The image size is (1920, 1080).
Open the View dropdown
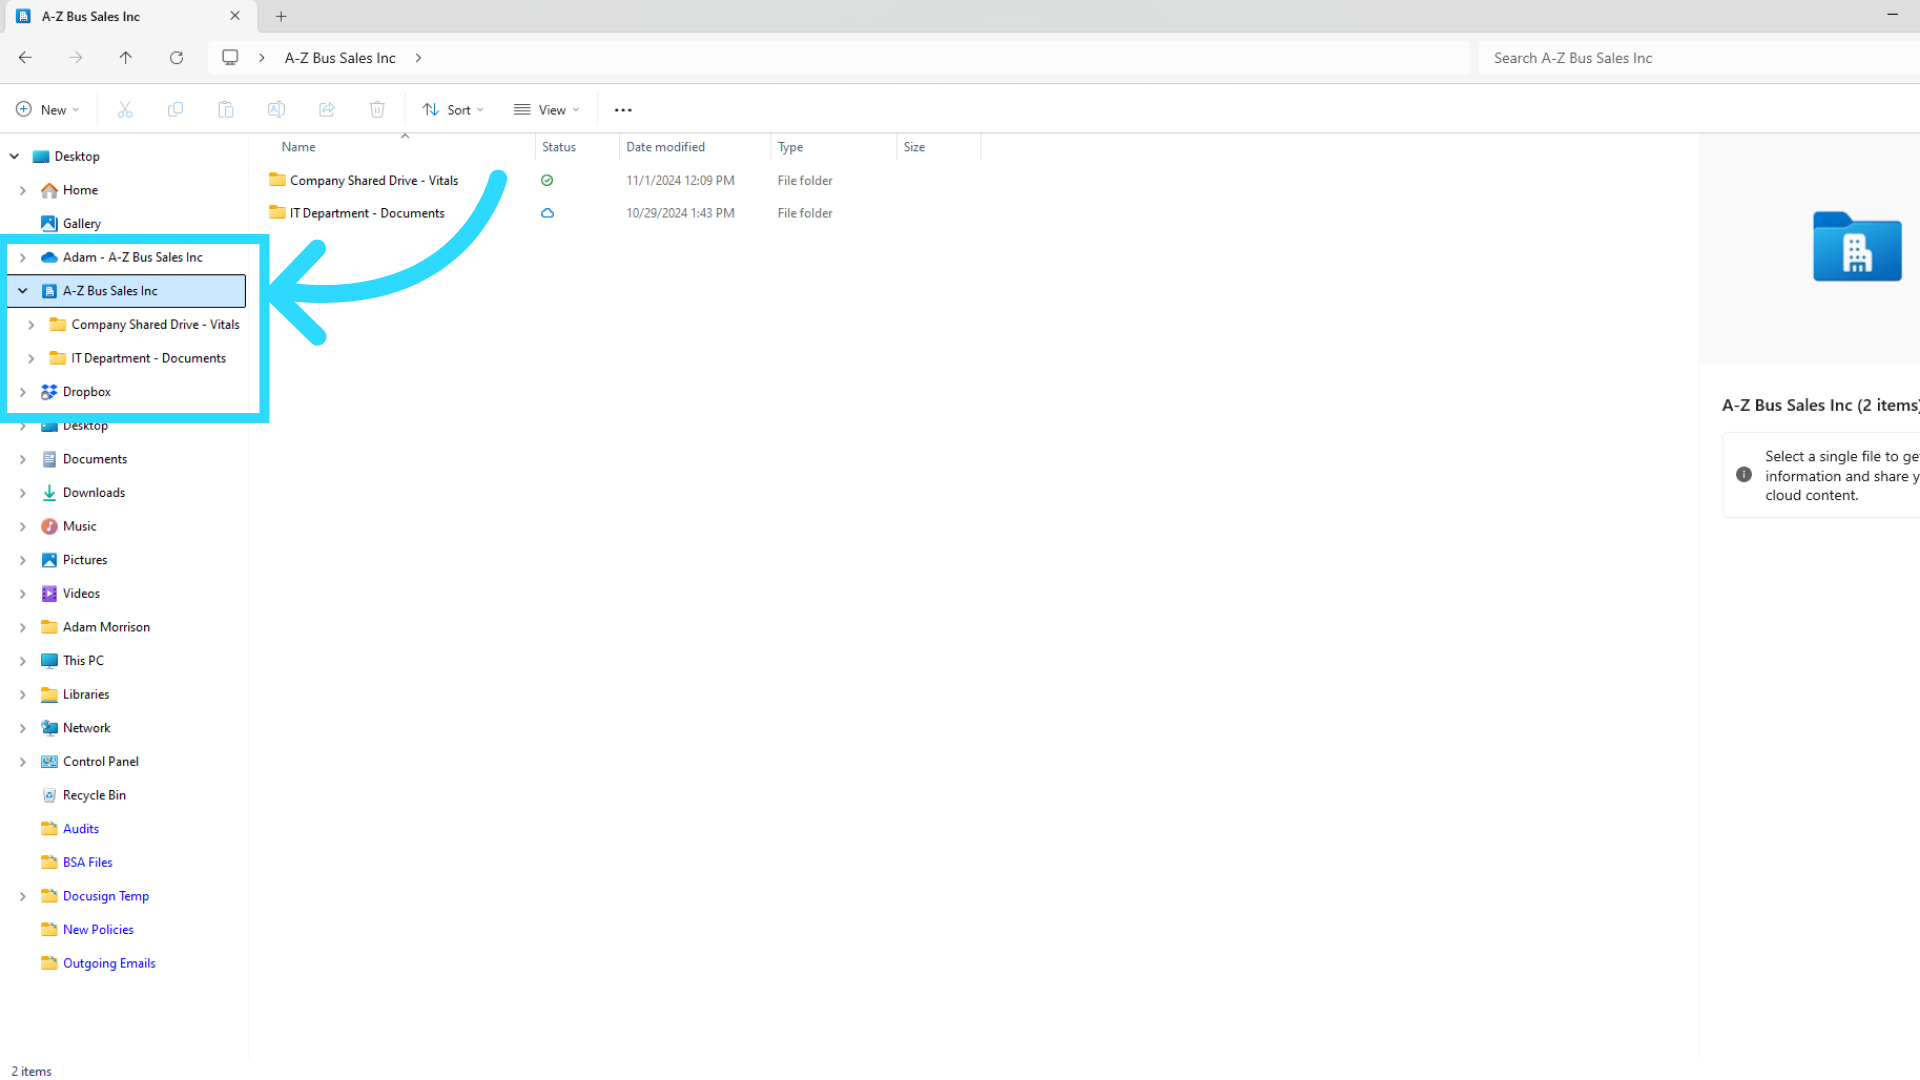546,110
